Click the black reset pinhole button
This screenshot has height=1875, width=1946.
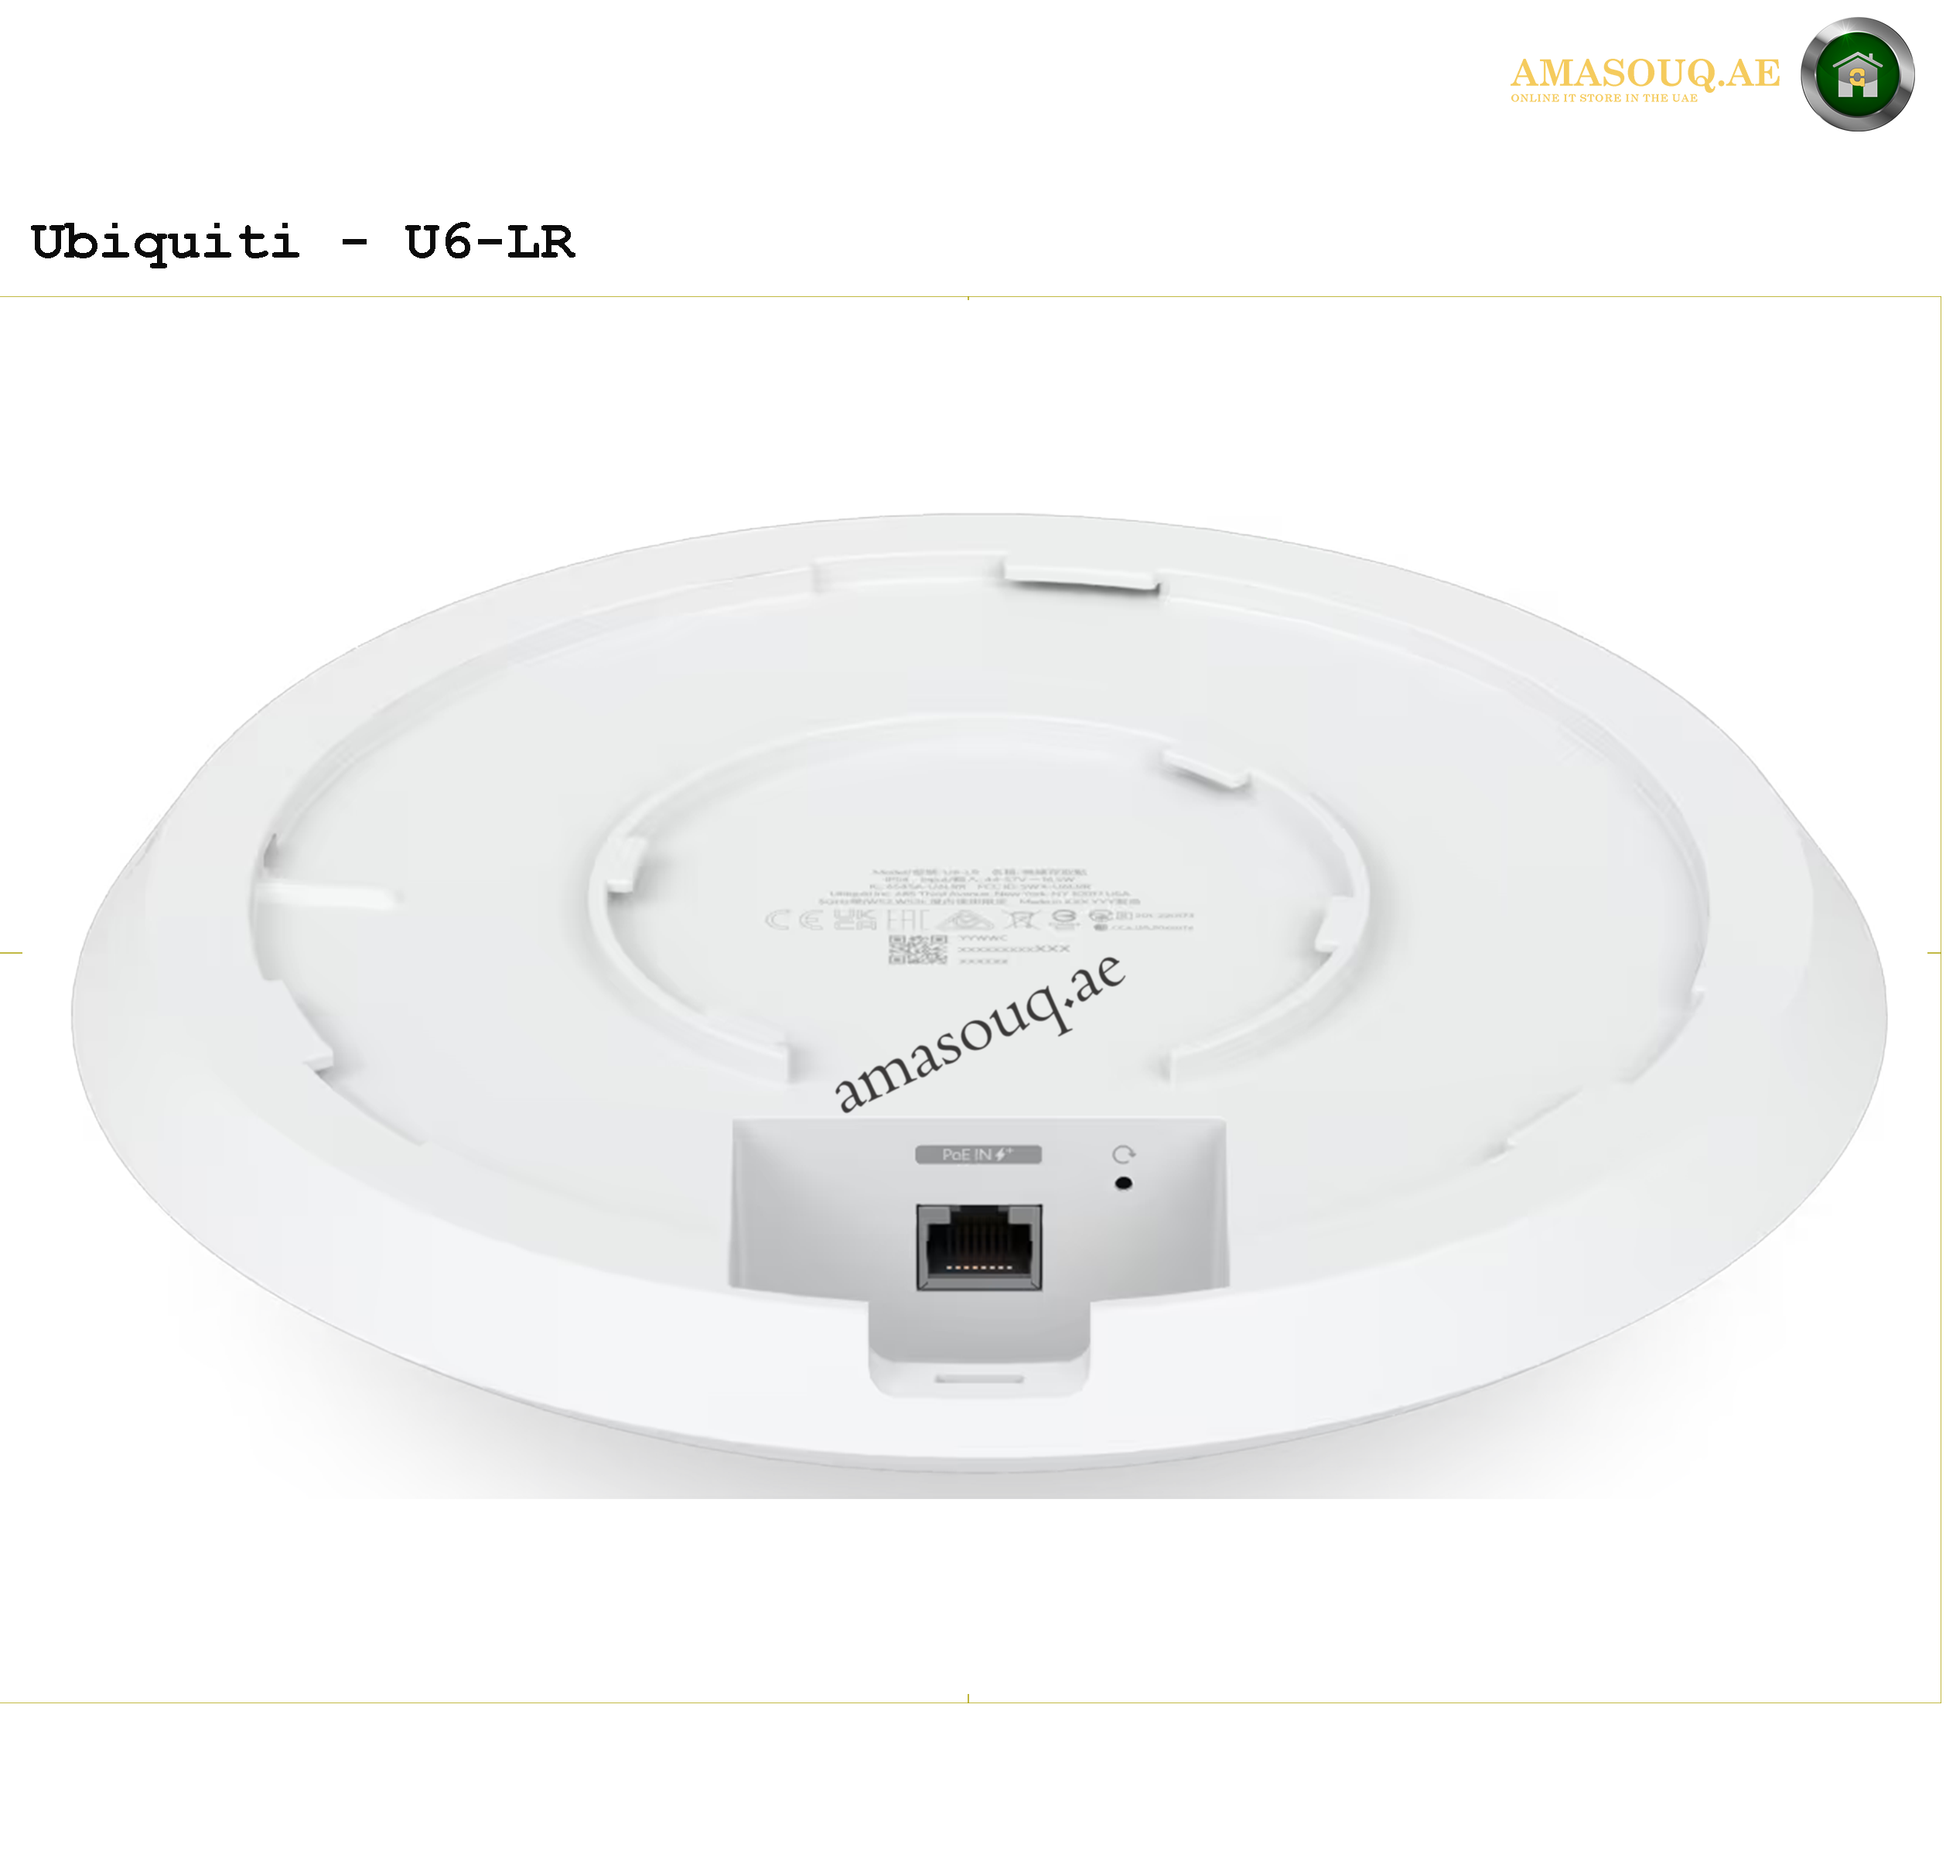(x=1123, y=1183)
